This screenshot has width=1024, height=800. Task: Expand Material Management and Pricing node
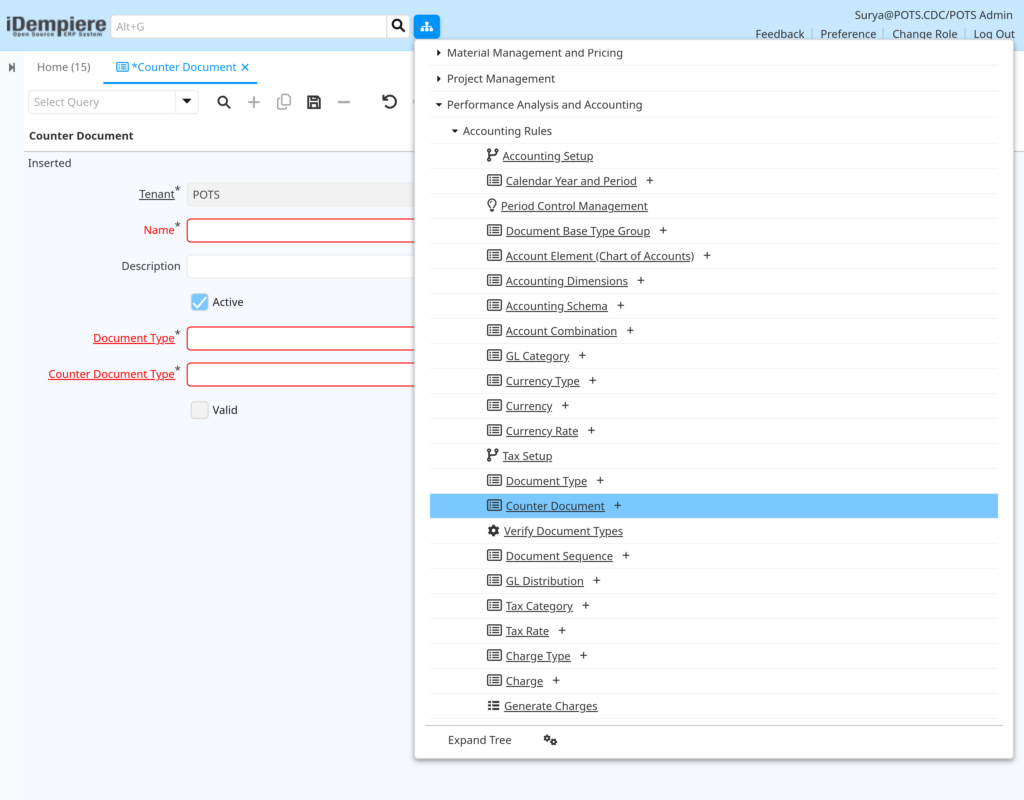pyautogui.click(x=438, y=53)
